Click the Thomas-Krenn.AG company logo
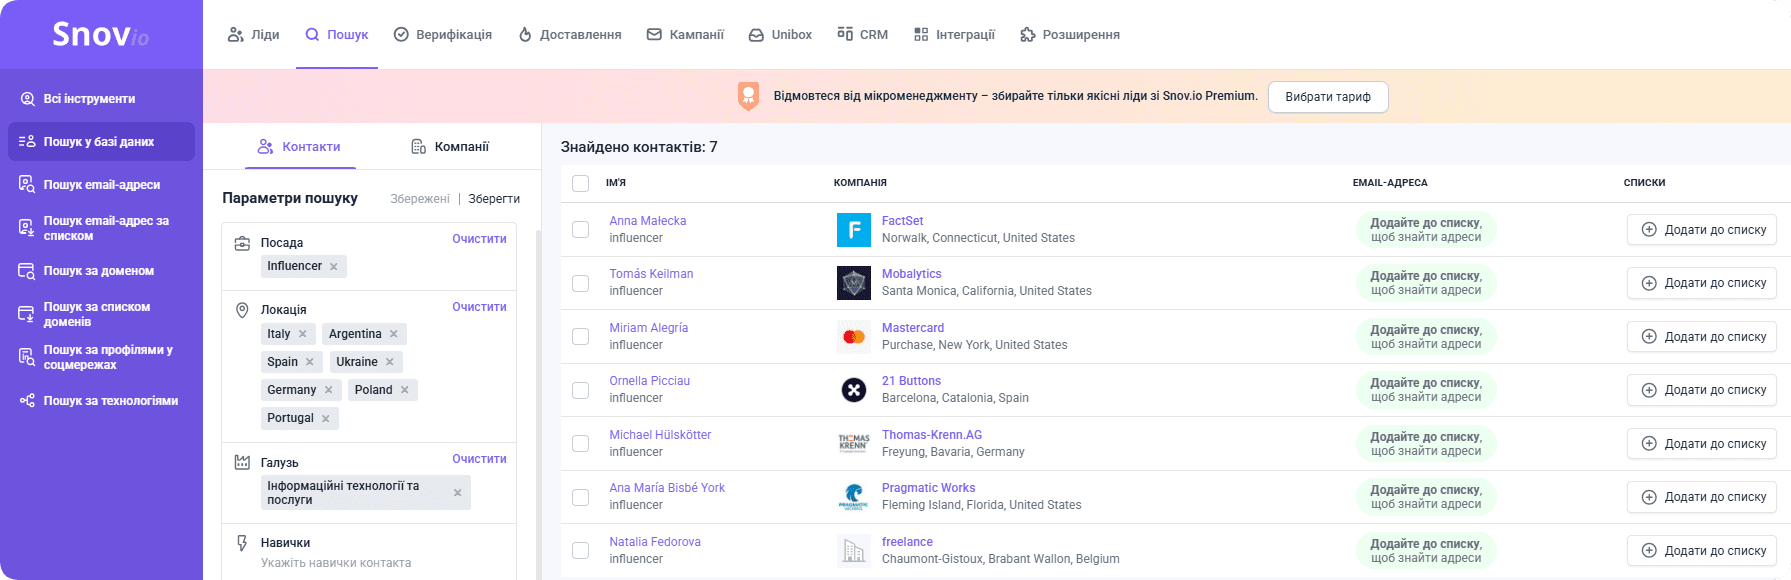 (854, 444)
